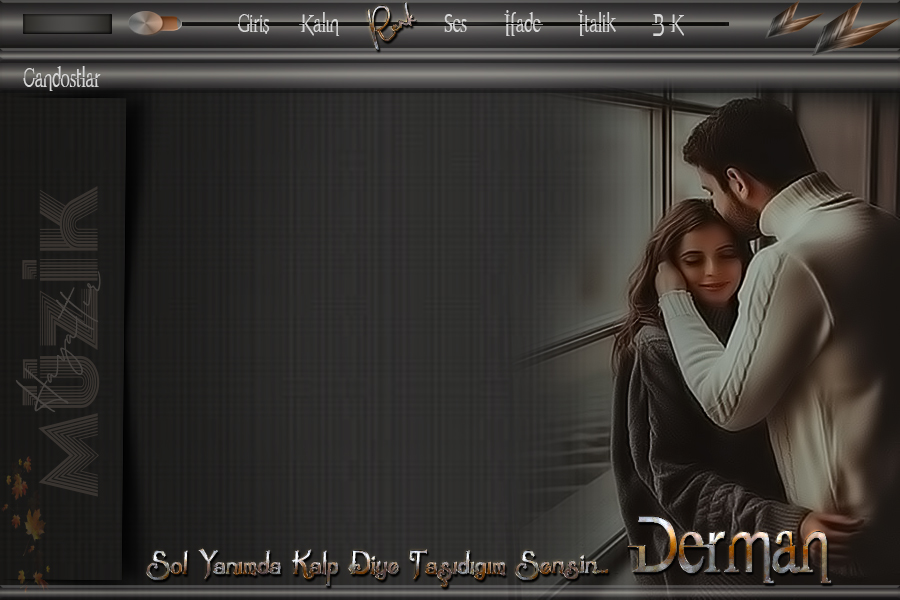Screen dimensions: 900x600
Task: Select the Candostlar room label
Action: coord(61,78)
